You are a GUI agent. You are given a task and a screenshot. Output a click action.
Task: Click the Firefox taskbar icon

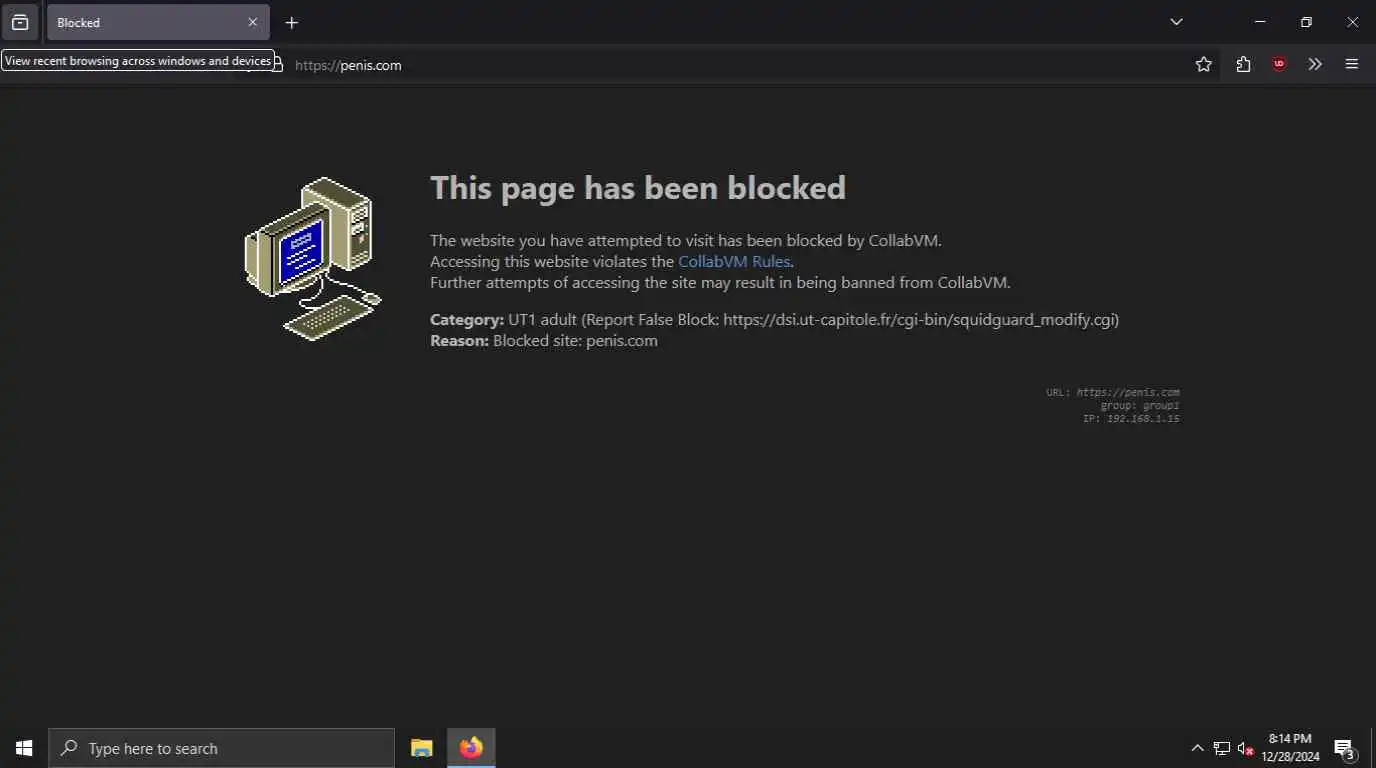click(x=471, y=748)
